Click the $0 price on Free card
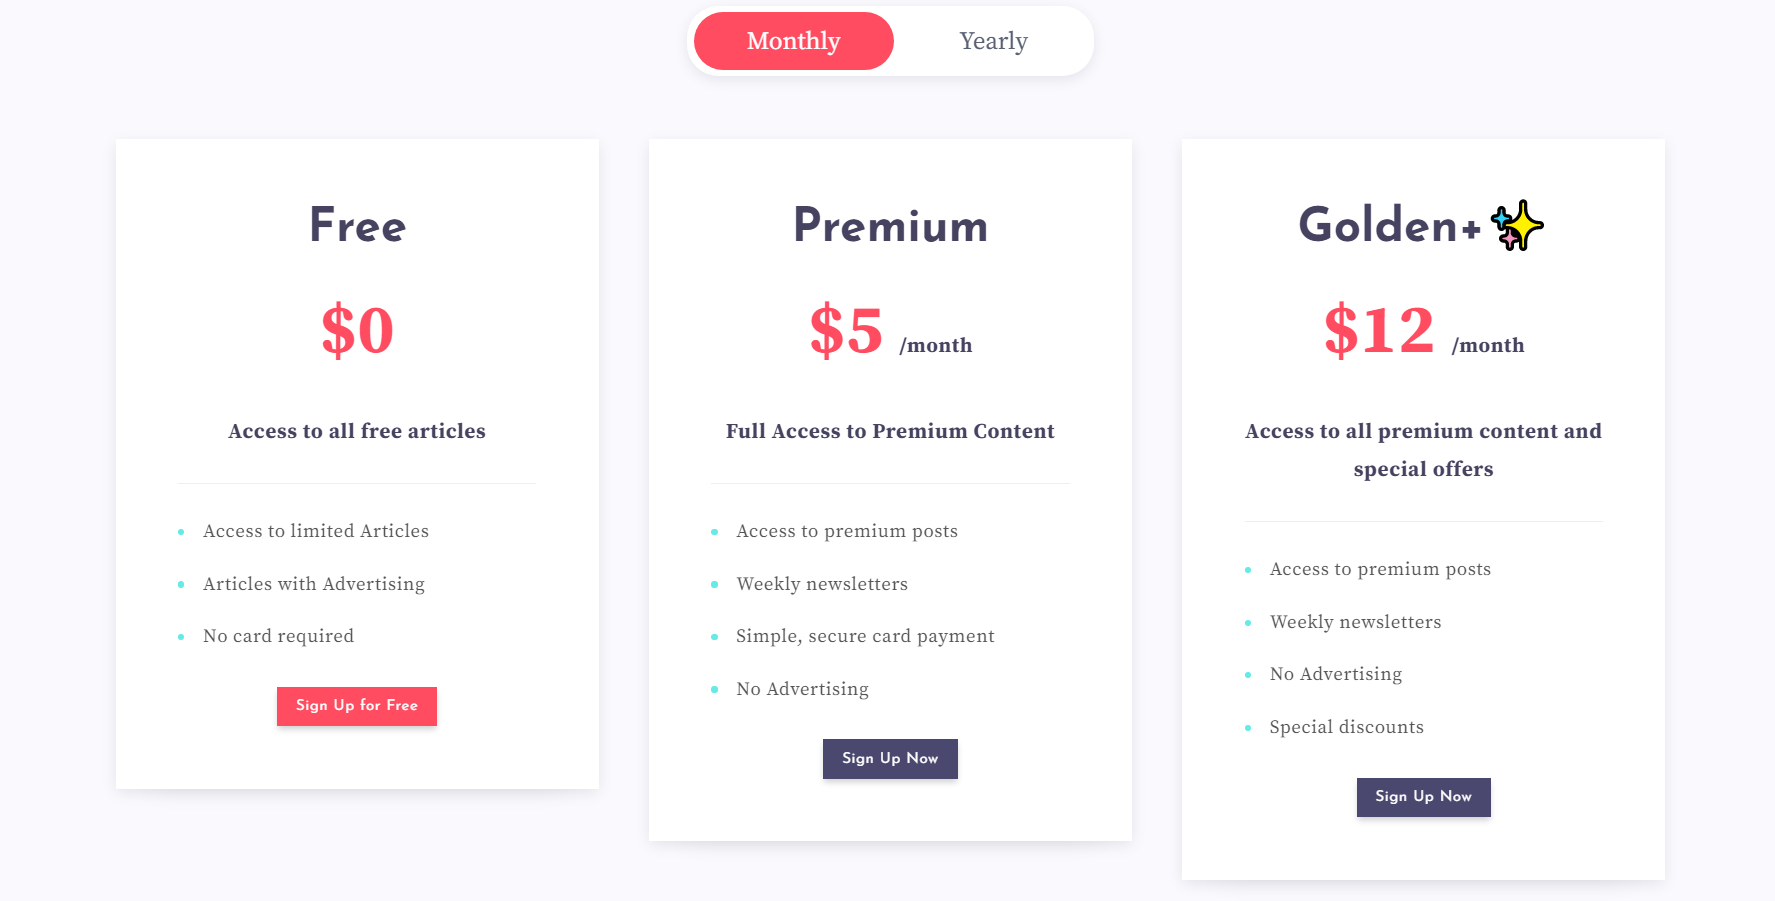 coord(357,330)
